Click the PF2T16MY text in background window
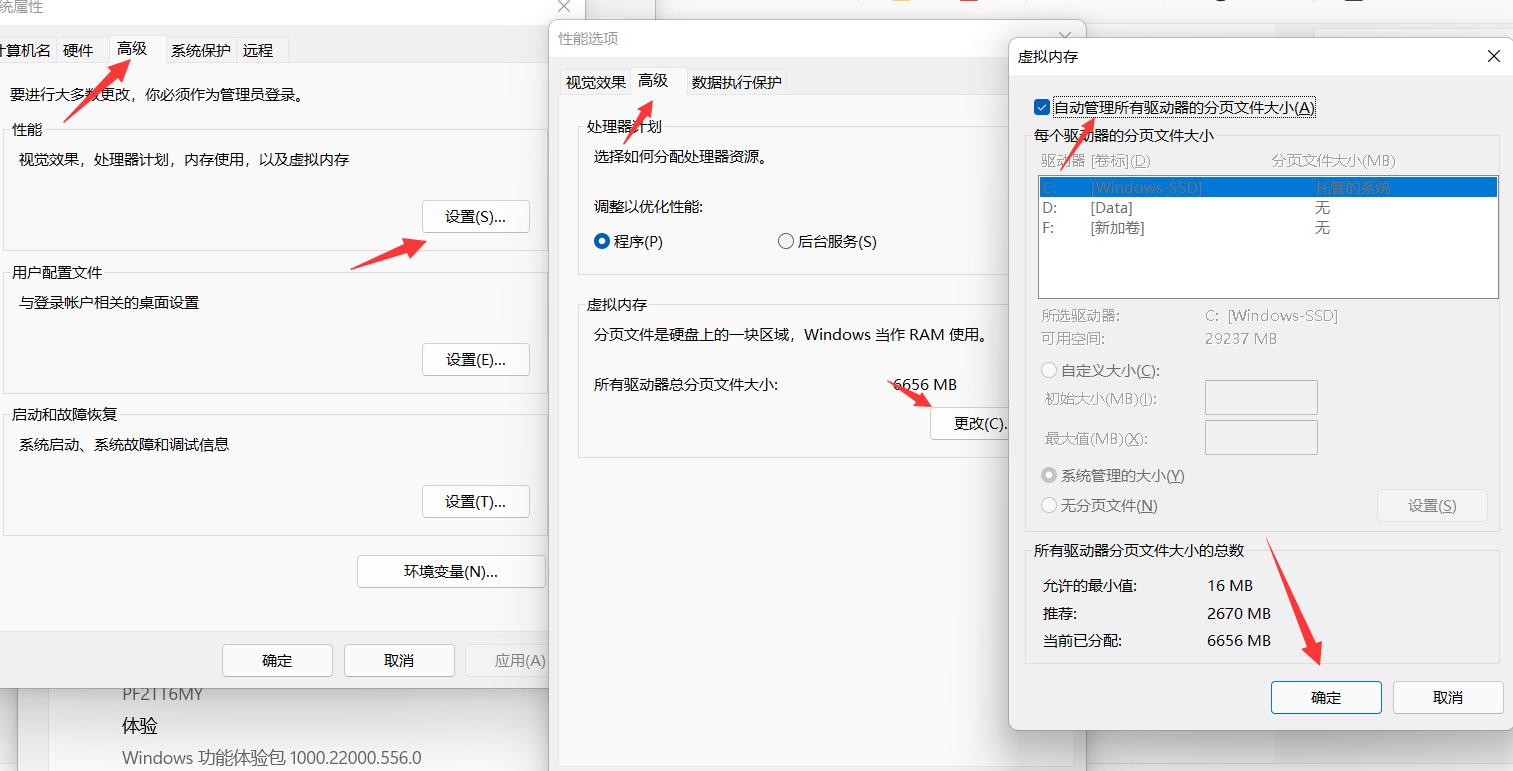 pos(162,694)
